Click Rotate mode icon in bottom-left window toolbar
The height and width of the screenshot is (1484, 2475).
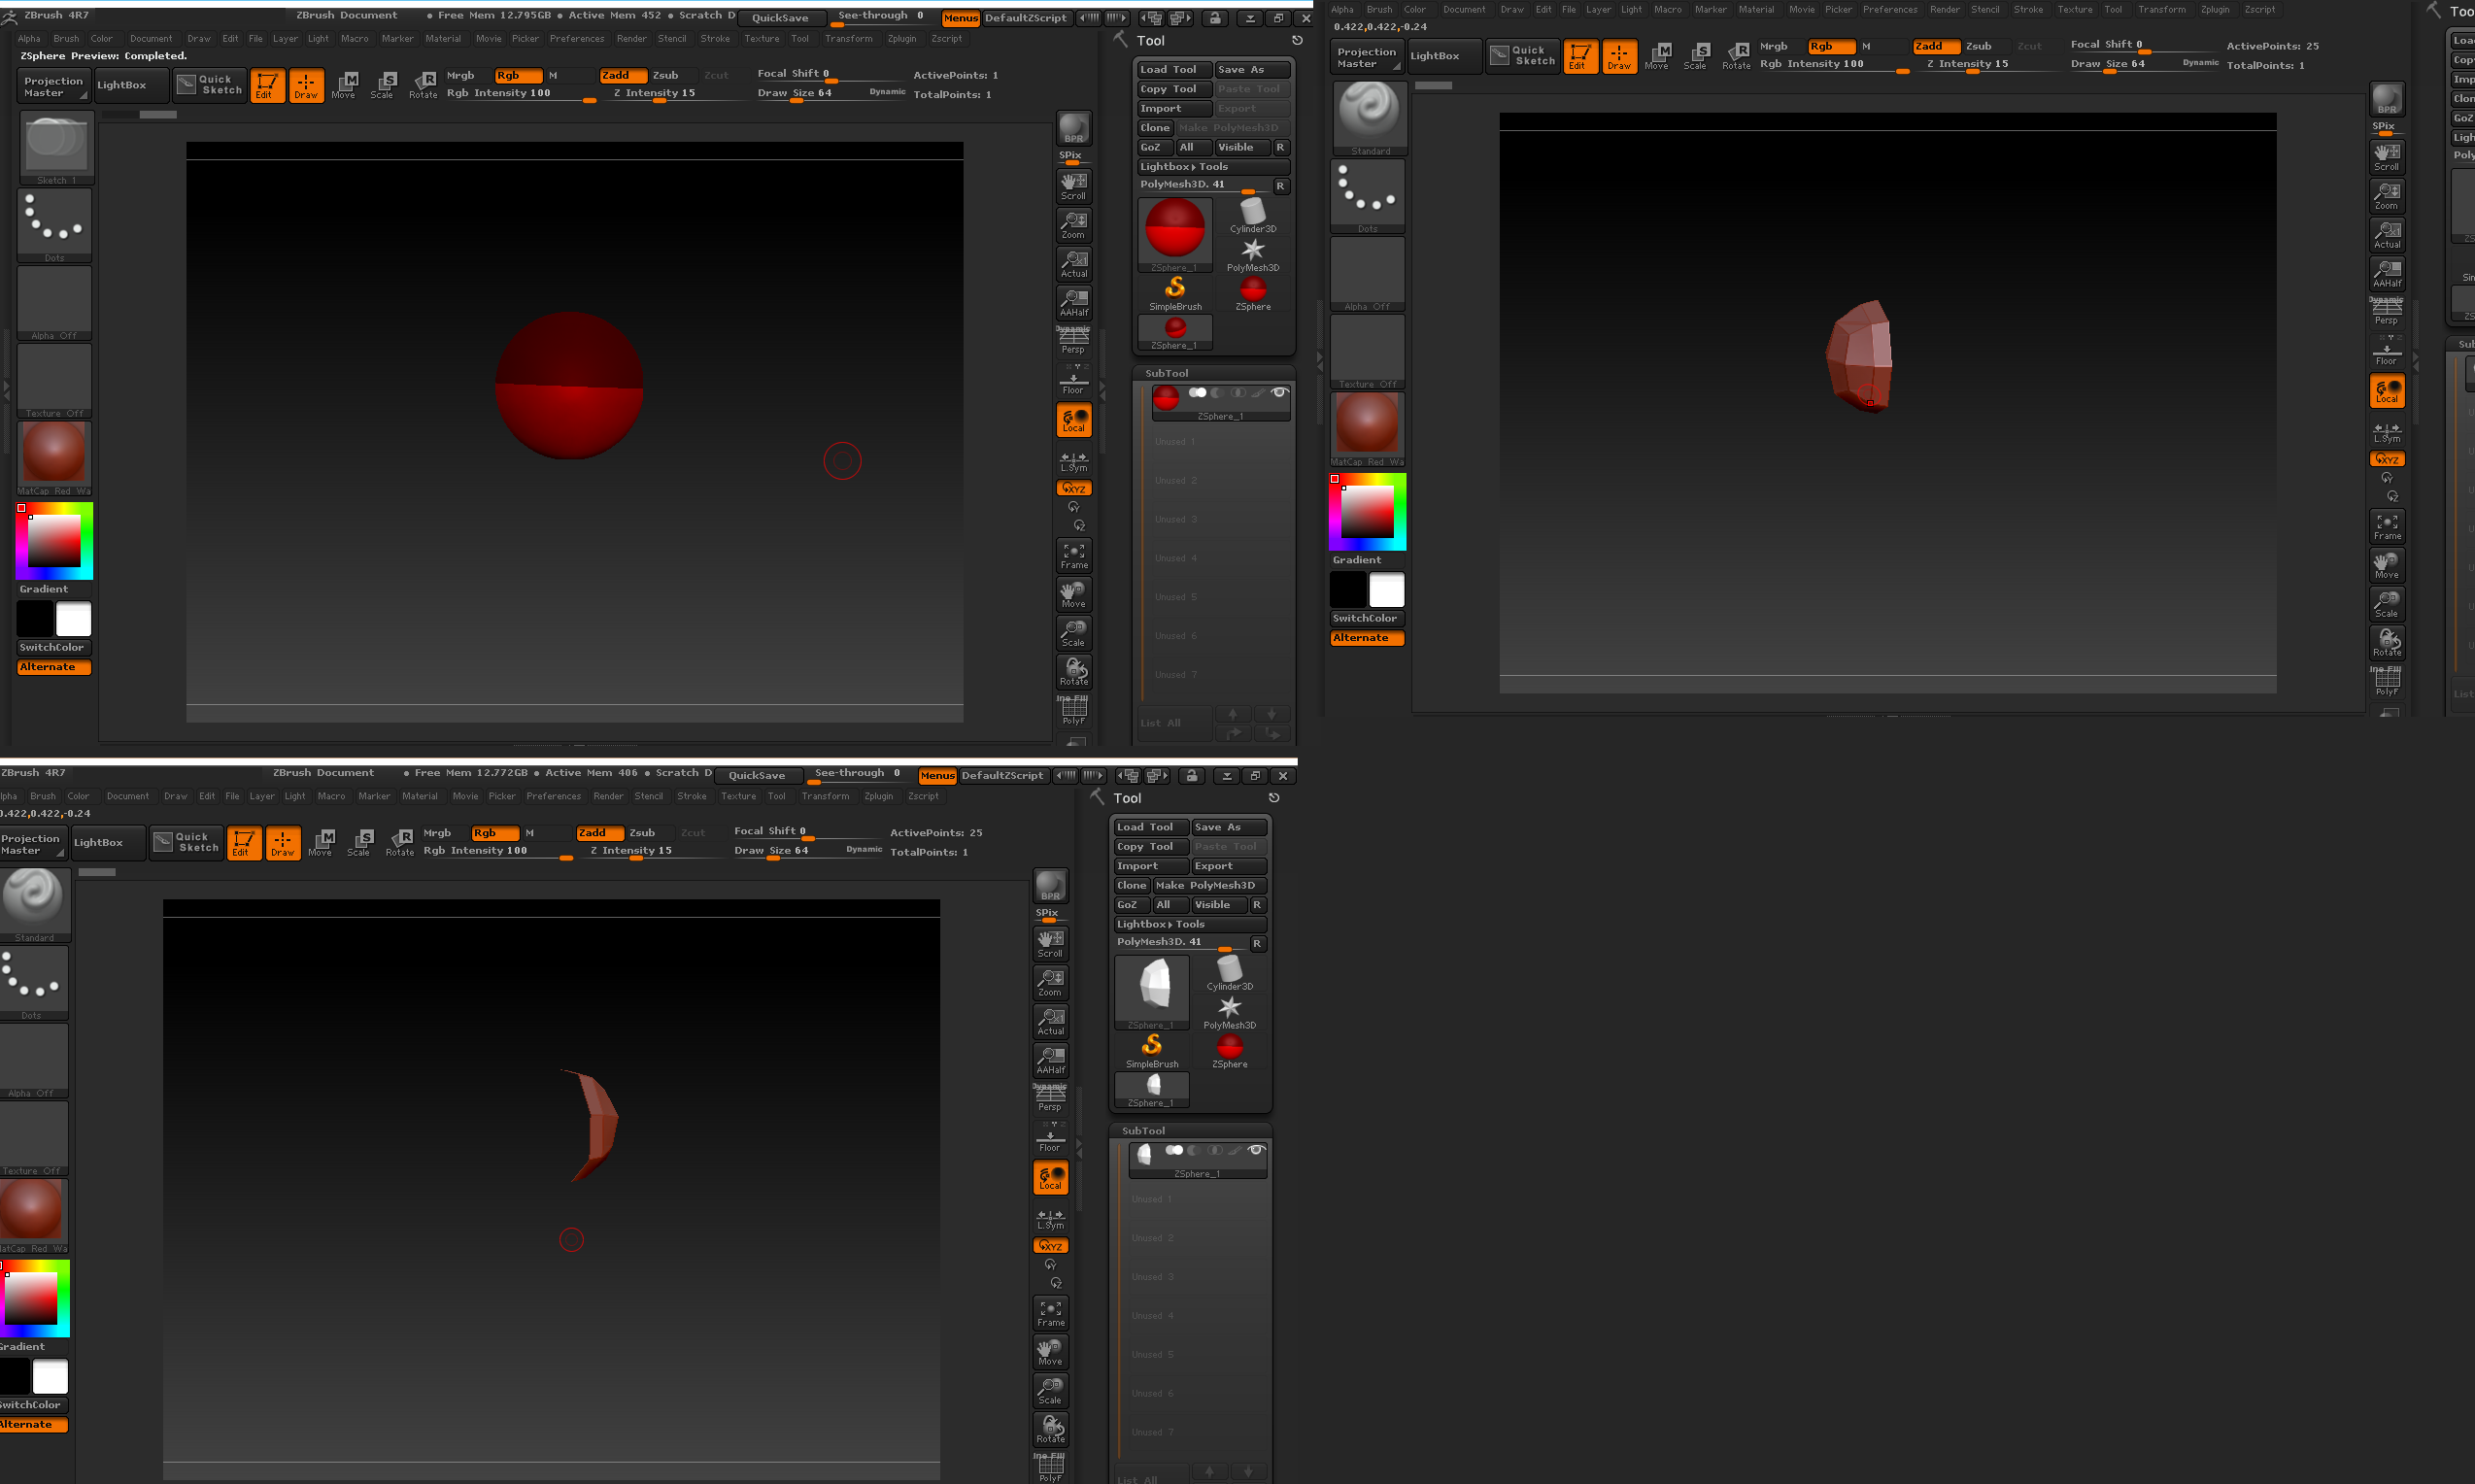click(x=400, y=843)
